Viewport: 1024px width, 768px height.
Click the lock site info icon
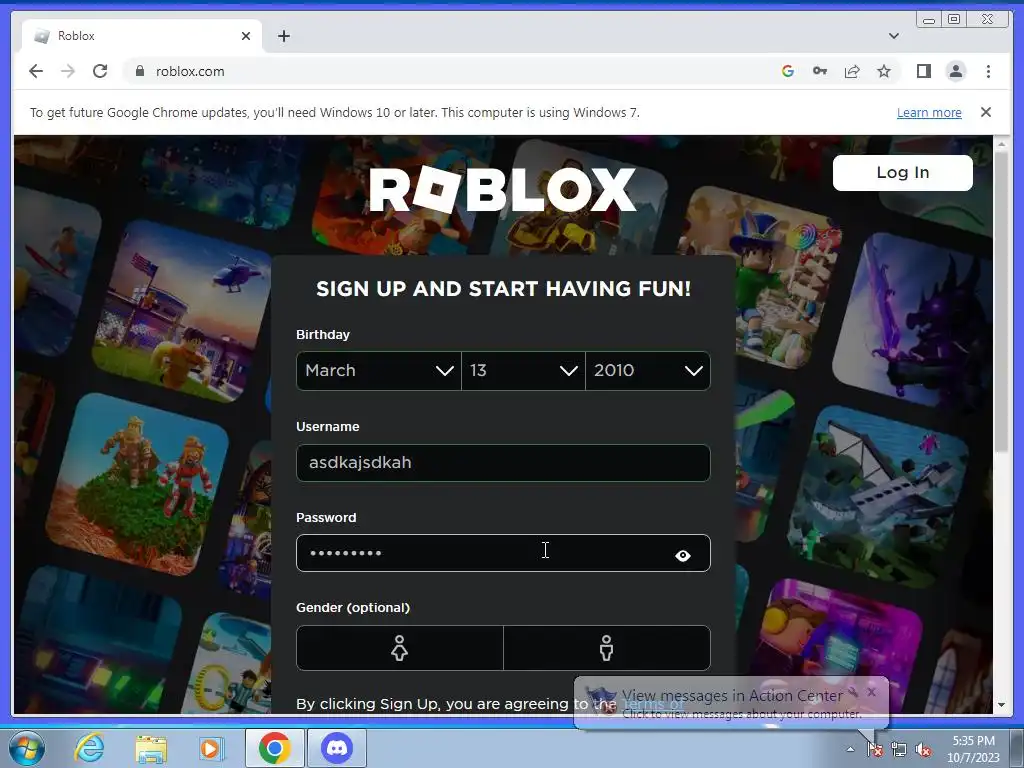coord(139,71)
